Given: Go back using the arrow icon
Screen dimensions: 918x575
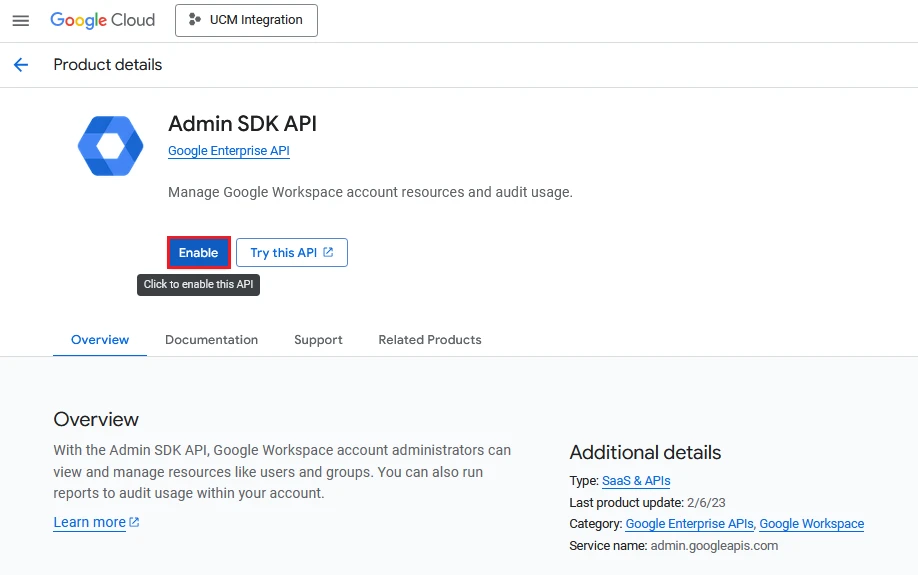Looking at the screenshot, I should [20, 64].
